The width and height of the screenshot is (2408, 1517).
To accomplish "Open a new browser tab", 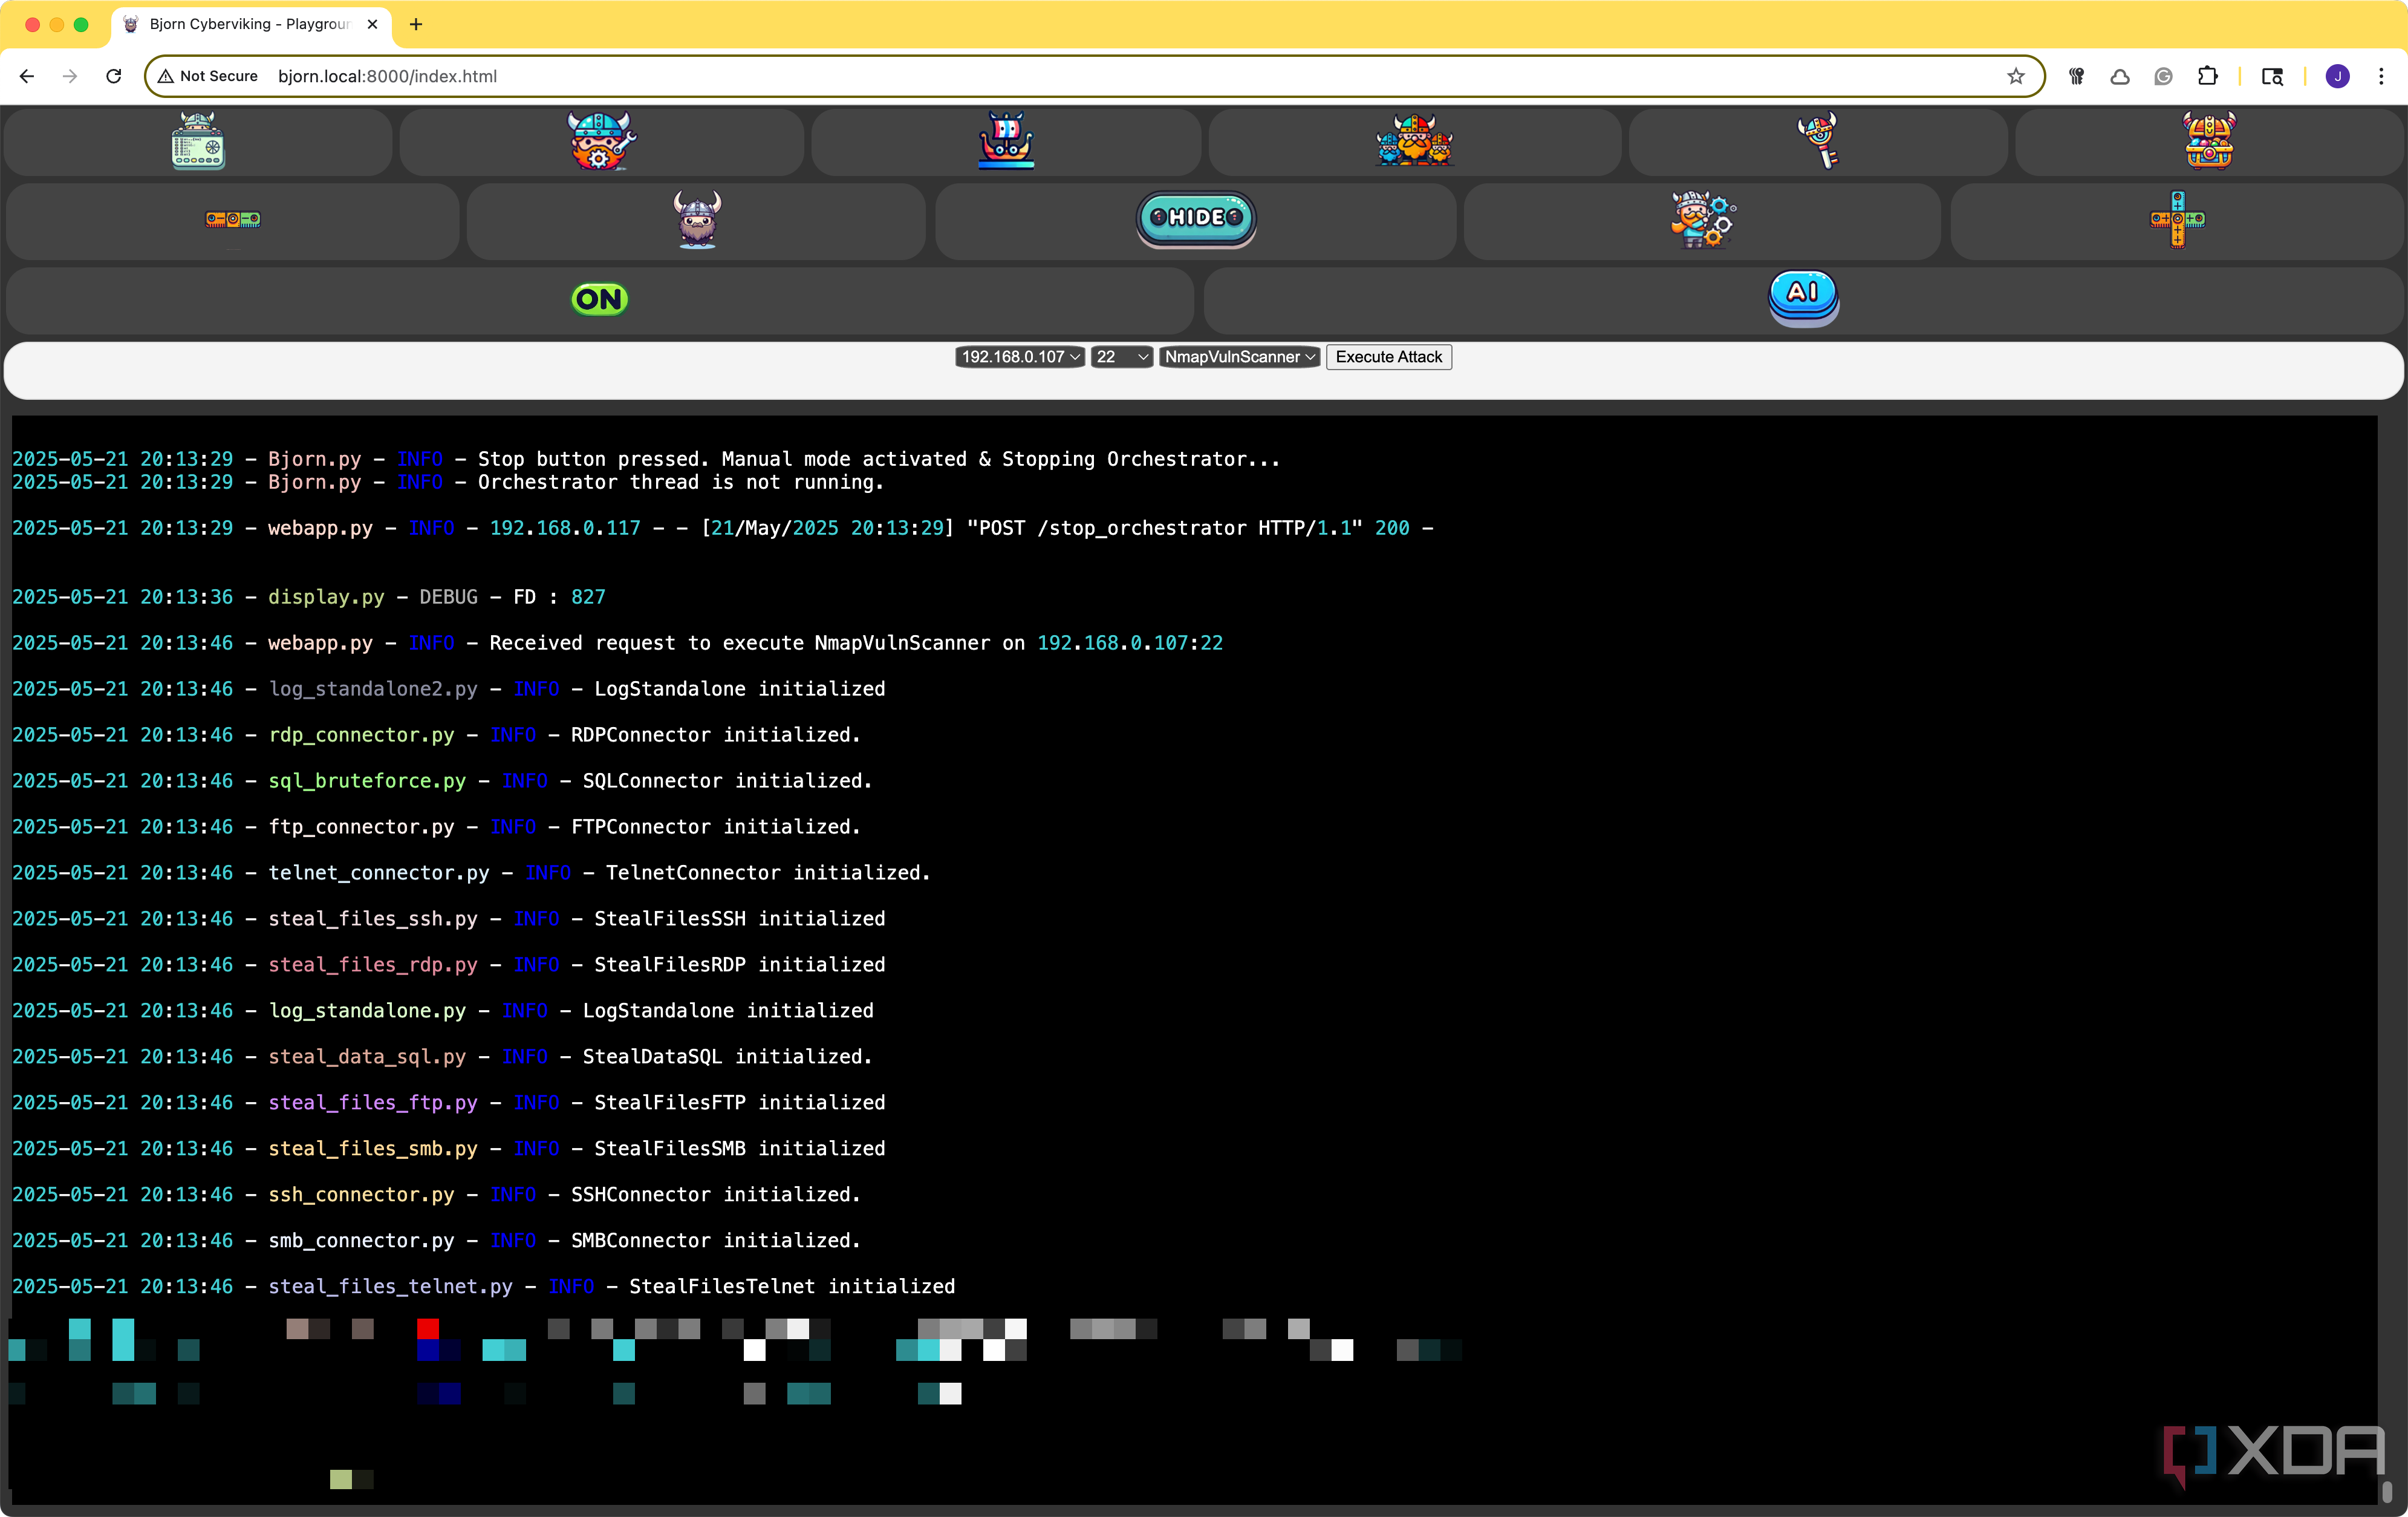I will click(x=416, y=24).
